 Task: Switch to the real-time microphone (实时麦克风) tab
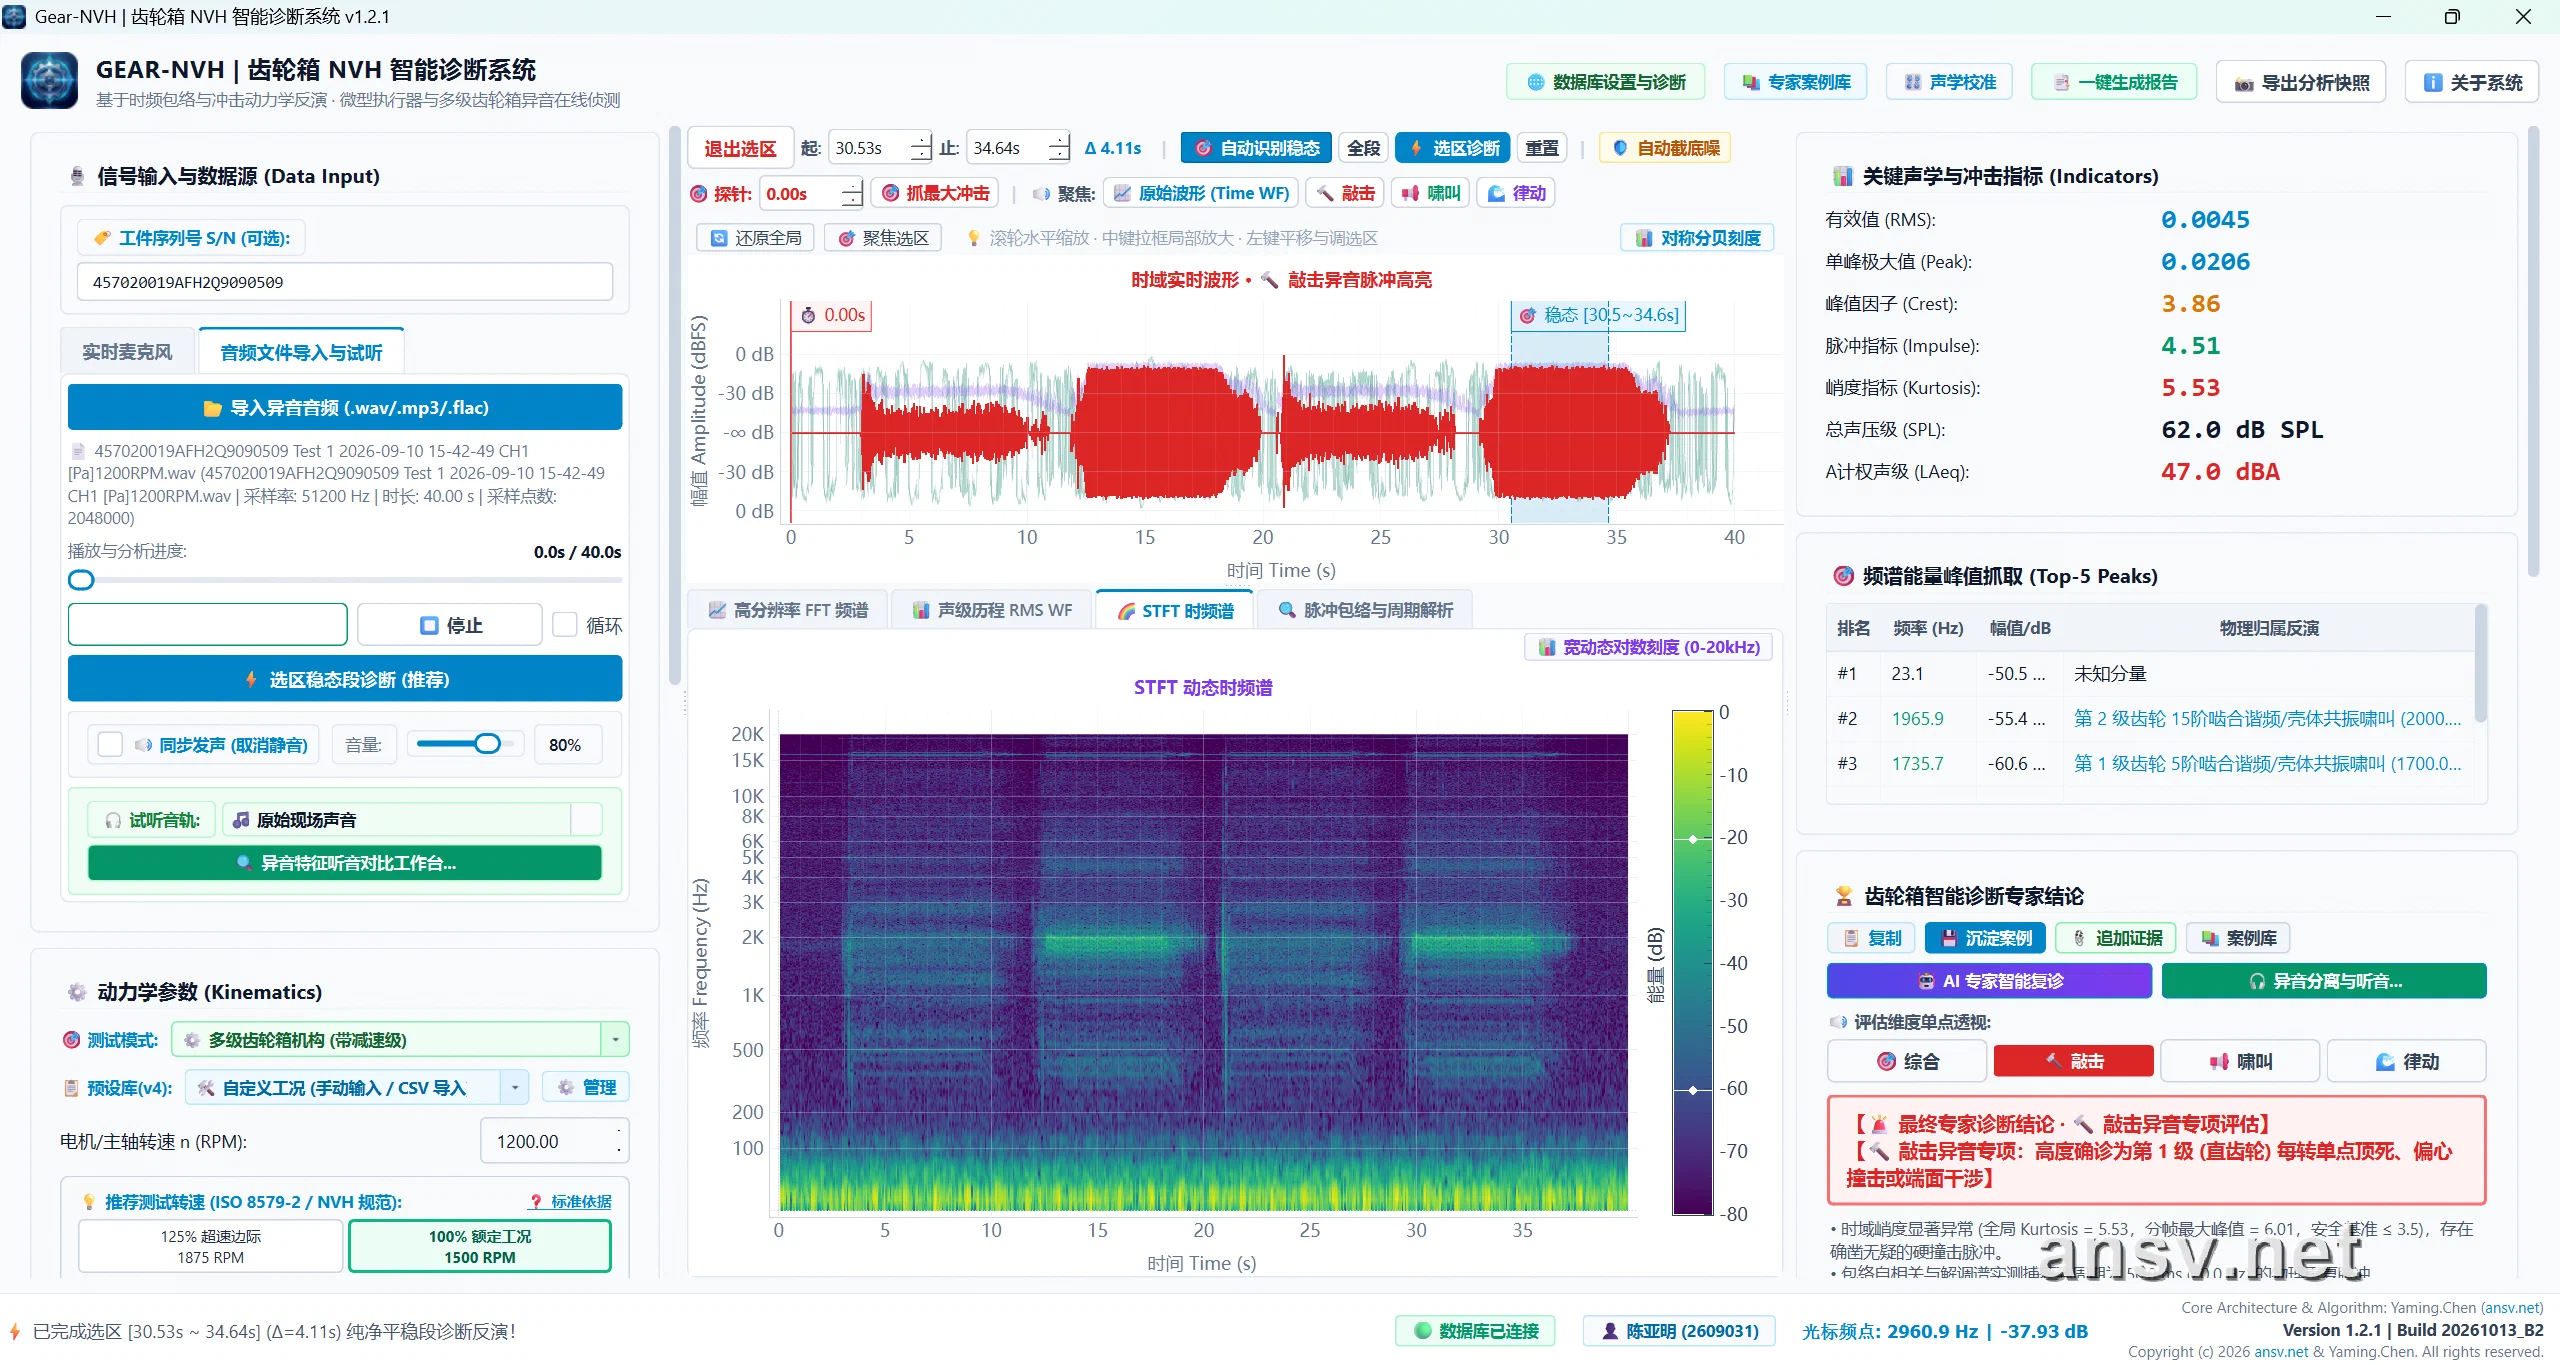click(x=127, y=352)
